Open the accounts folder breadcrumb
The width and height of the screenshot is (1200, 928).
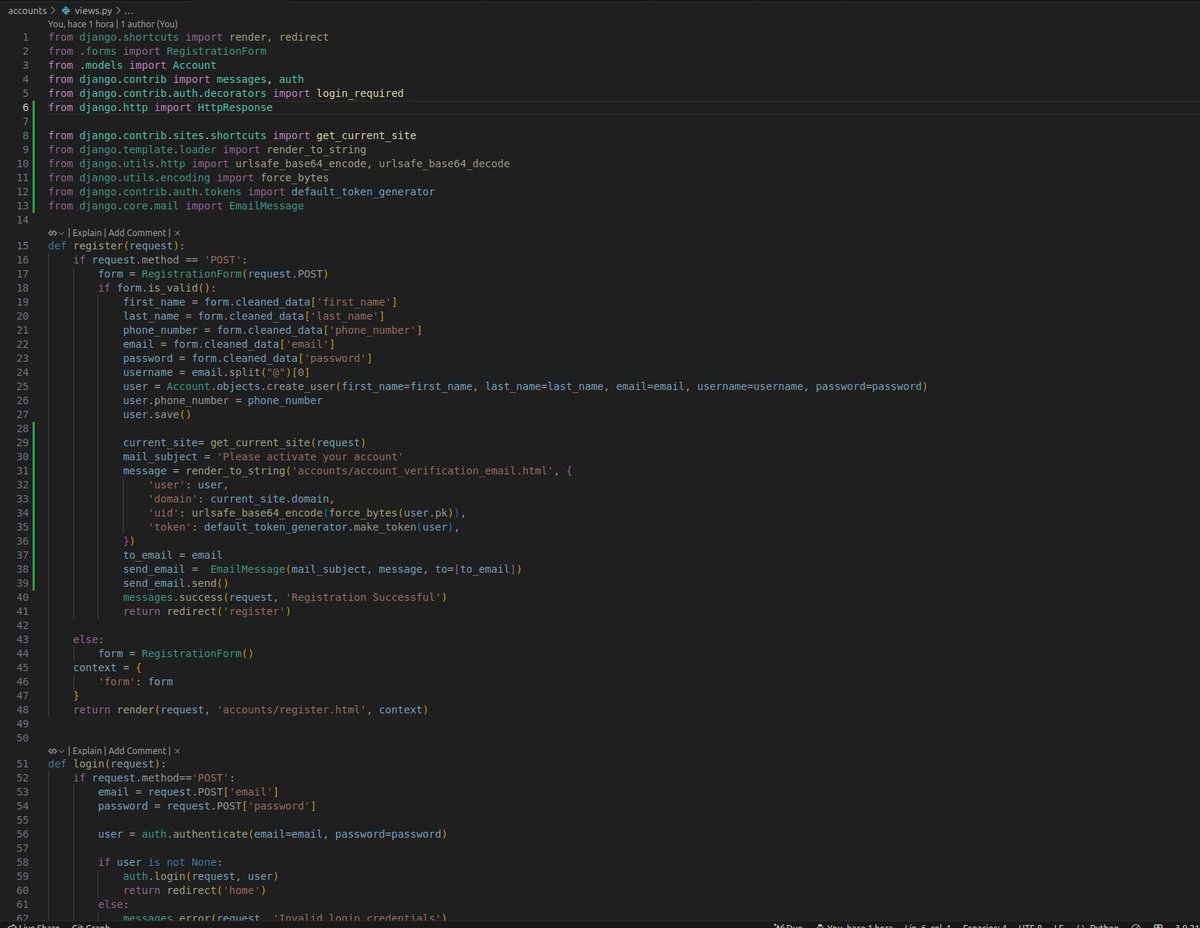[x=27, y=10]
